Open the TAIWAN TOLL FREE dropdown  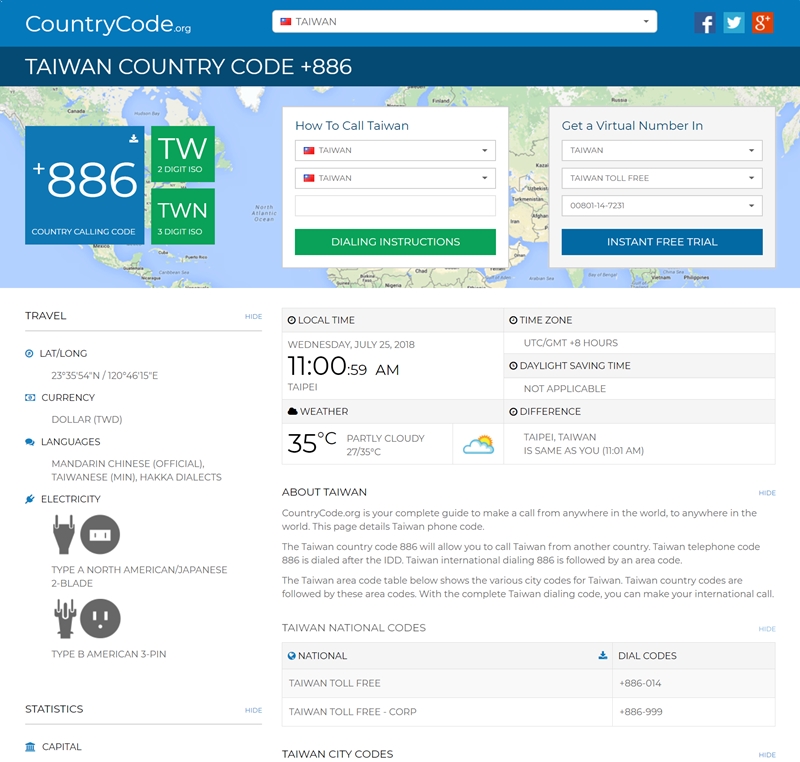662,178
